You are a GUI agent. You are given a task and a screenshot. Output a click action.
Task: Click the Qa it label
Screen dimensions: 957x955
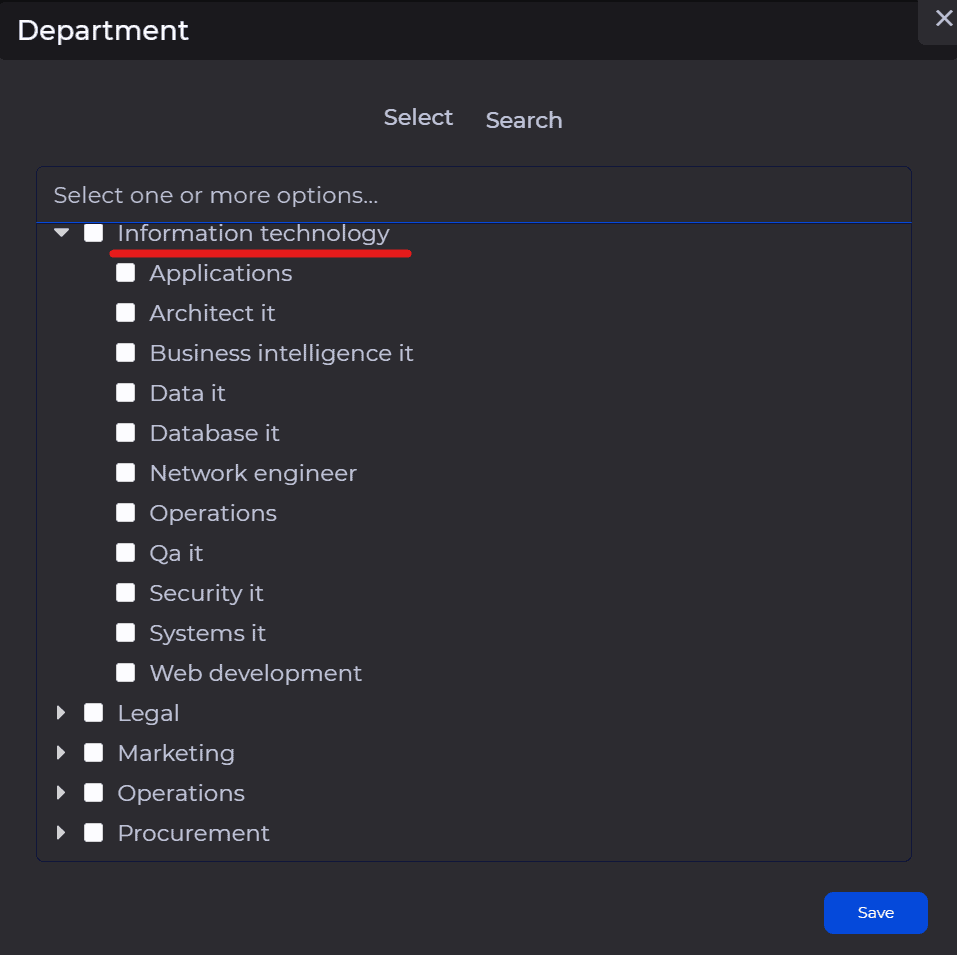tap(176, 553)
